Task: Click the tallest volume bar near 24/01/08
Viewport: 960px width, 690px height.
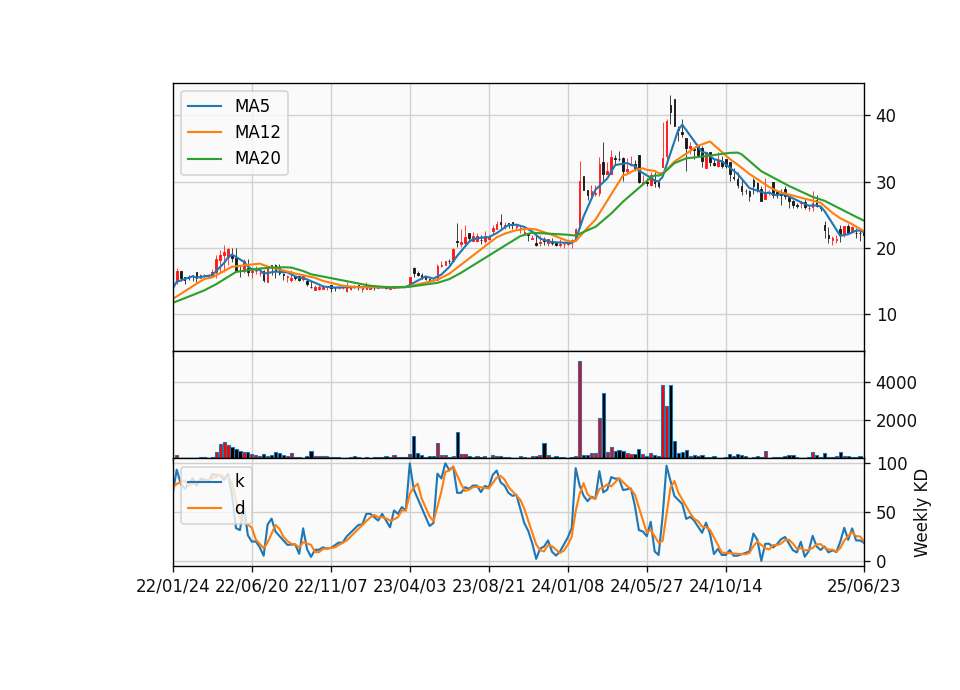Action: coord(580,410)
